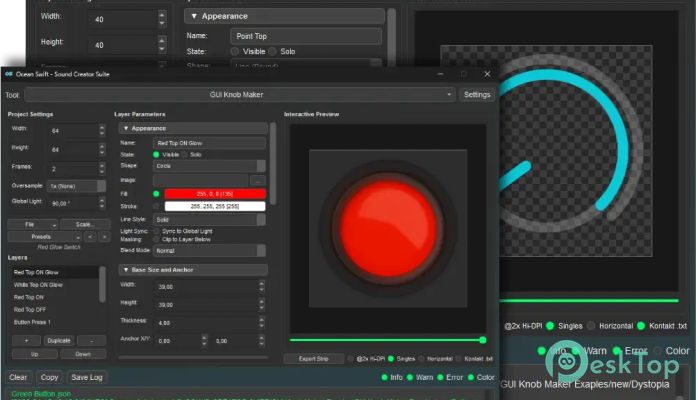Open the red Fill color swatch

tap(215, 194)
